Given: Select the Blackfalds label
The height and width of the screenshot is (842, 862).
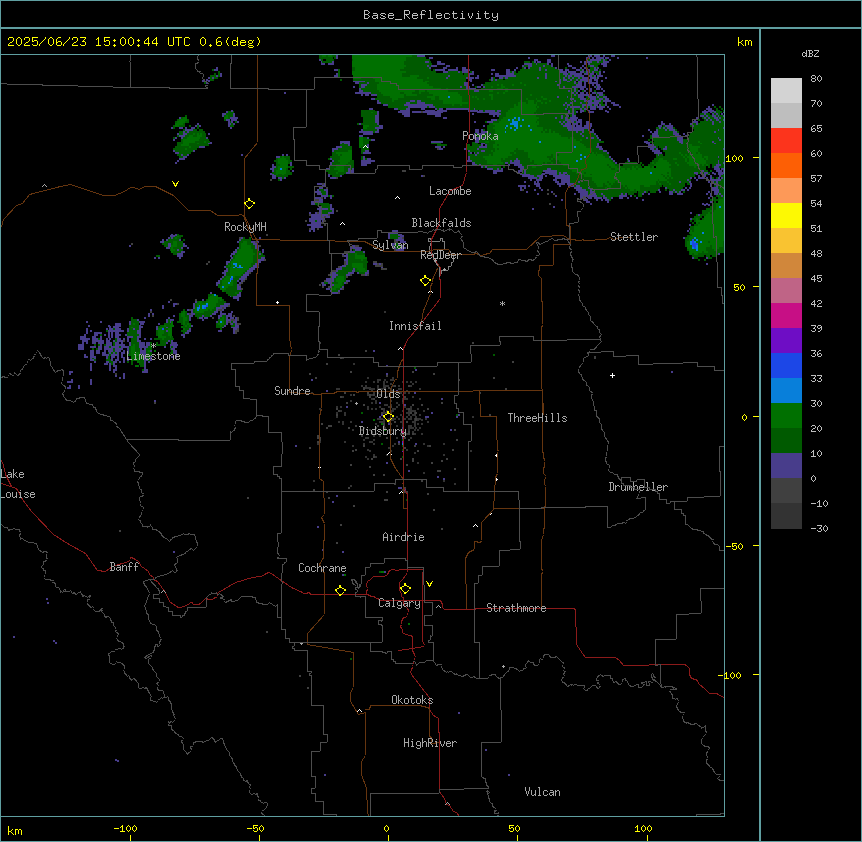Looking at the screenshot, I should coord(441,223).
